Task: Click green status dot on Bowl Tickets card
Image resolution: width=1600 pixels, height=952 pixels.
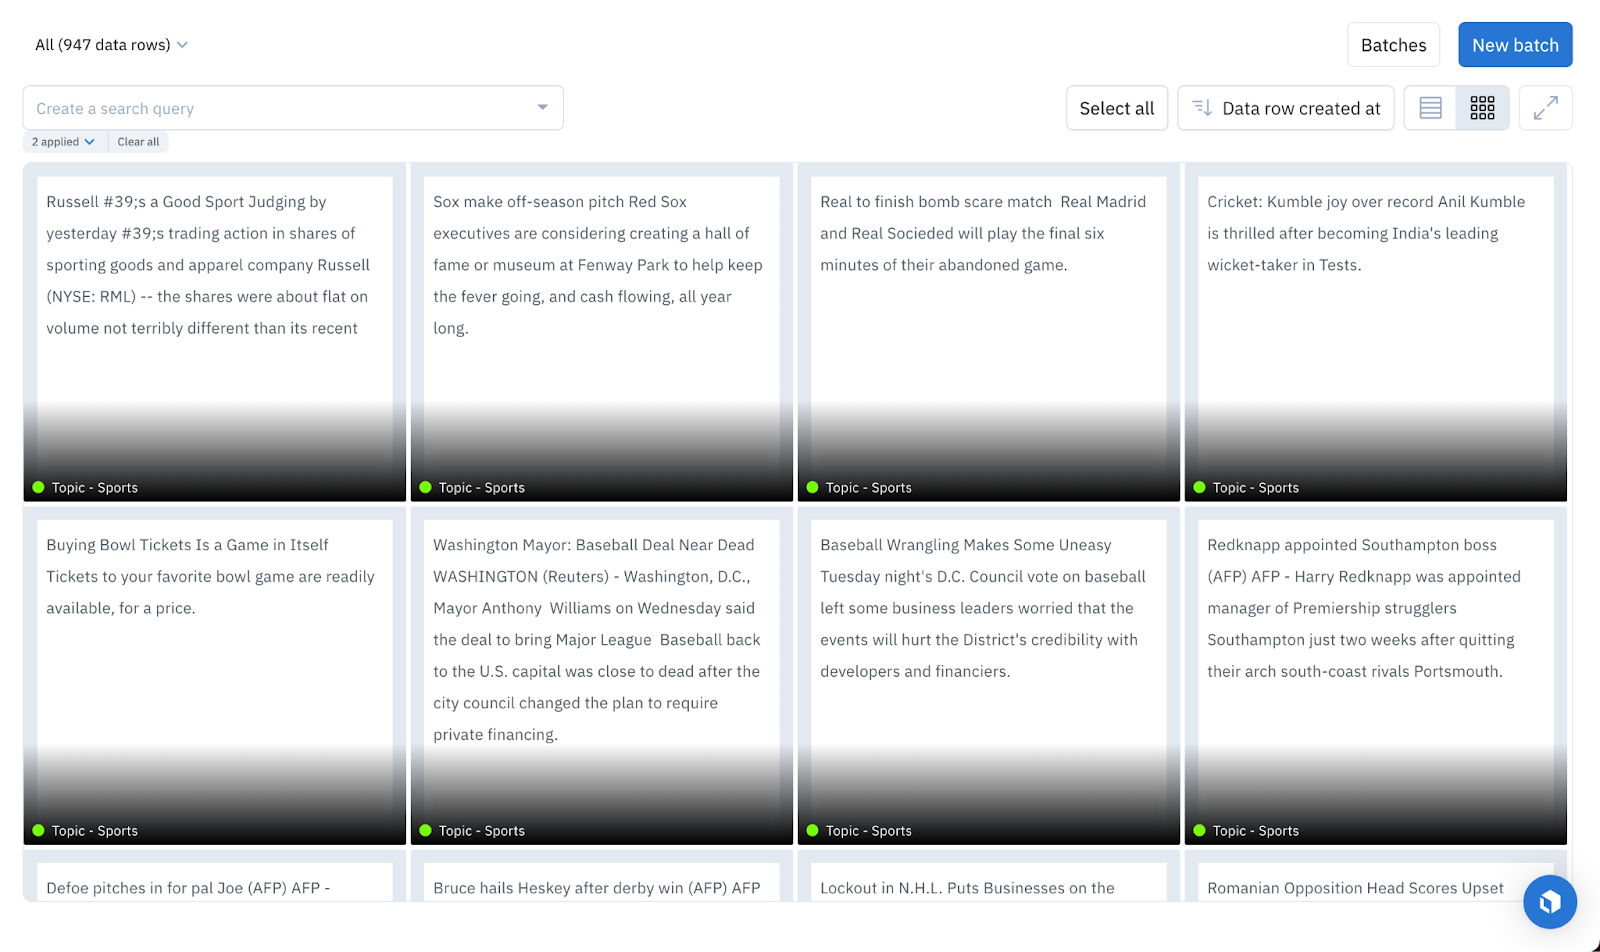Action: click(39, 830)
